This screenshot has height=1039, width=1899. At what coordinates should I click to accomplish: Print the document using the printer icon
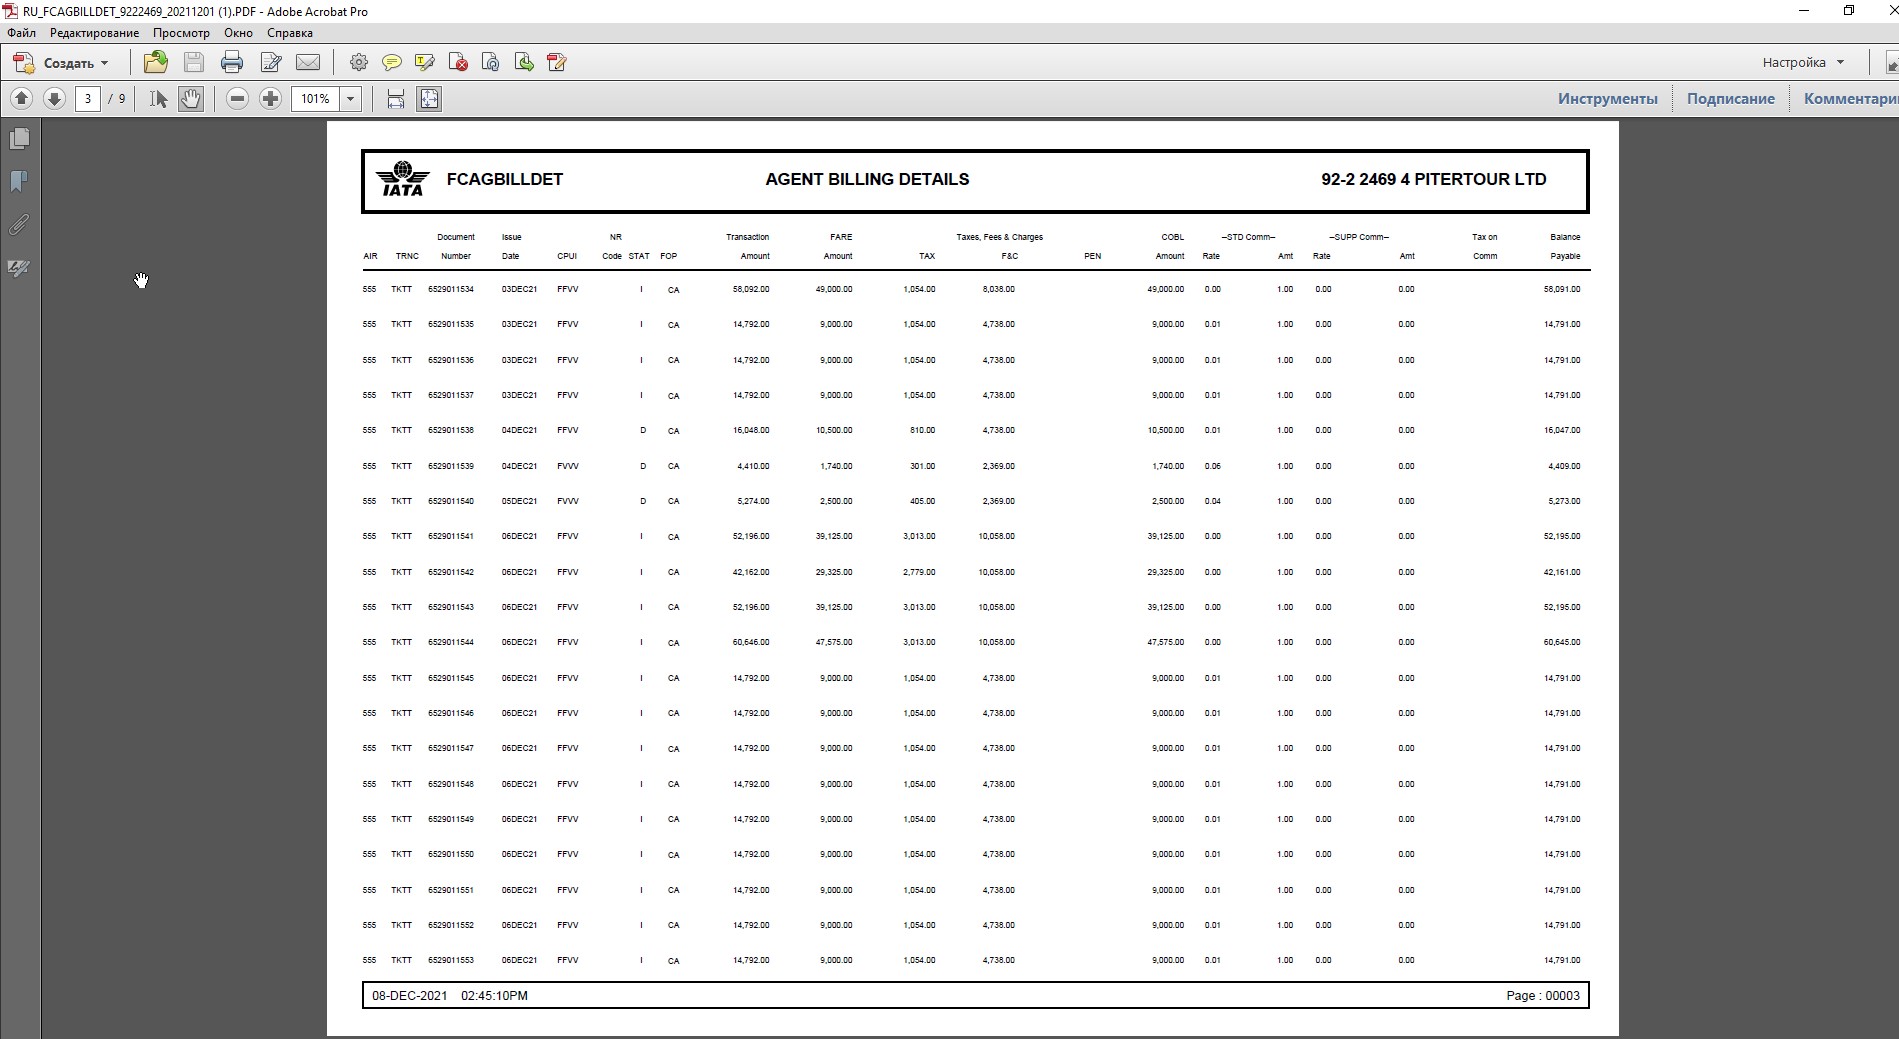click(x=232, y=63)
